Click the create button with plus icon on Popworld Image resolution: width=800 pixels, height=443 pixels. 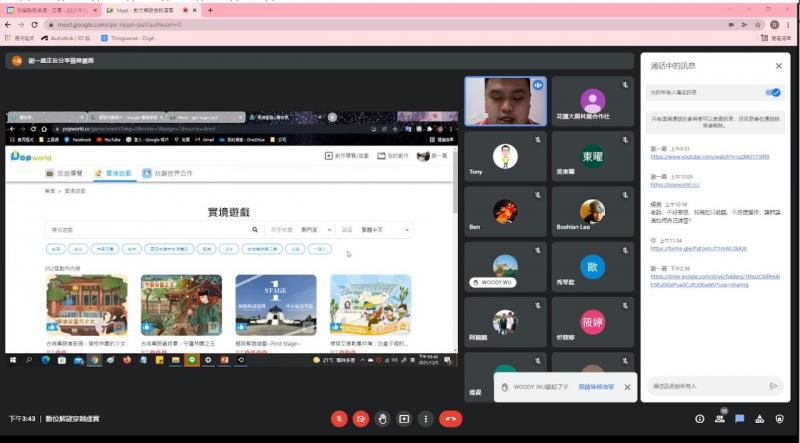pyautogui.click(x=347, y=156)
